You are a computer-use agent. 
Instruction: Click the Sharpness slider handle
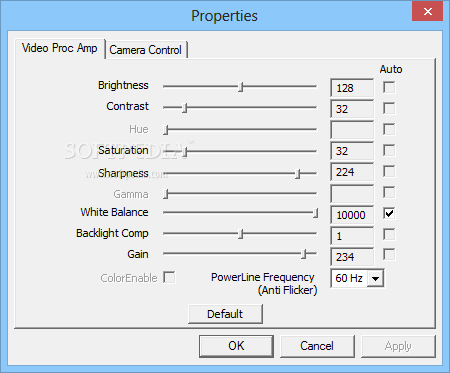click(298, 174)
